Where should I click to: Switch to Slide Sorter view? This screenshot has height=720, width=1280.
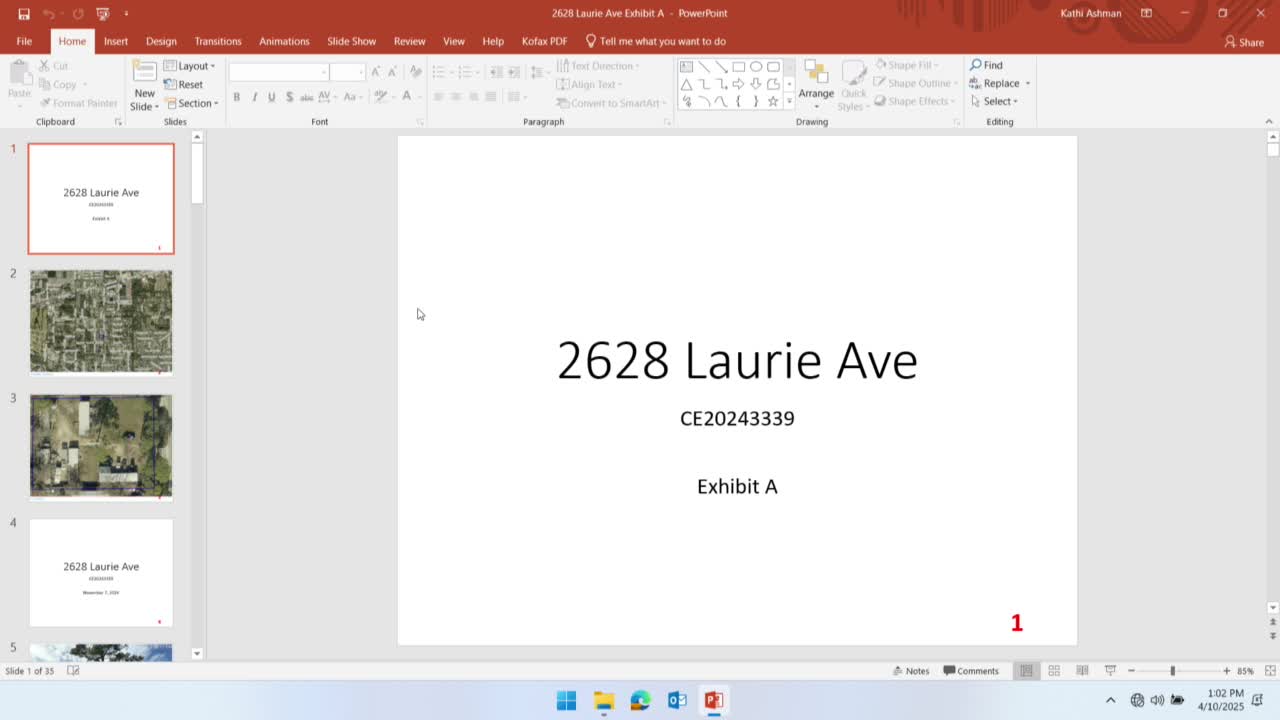[x=1054, y=671]
